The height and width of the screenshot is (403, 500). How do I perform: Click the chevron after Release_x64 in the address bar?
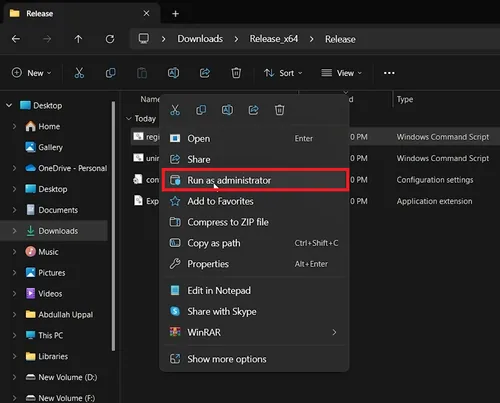tap(311, 39)
